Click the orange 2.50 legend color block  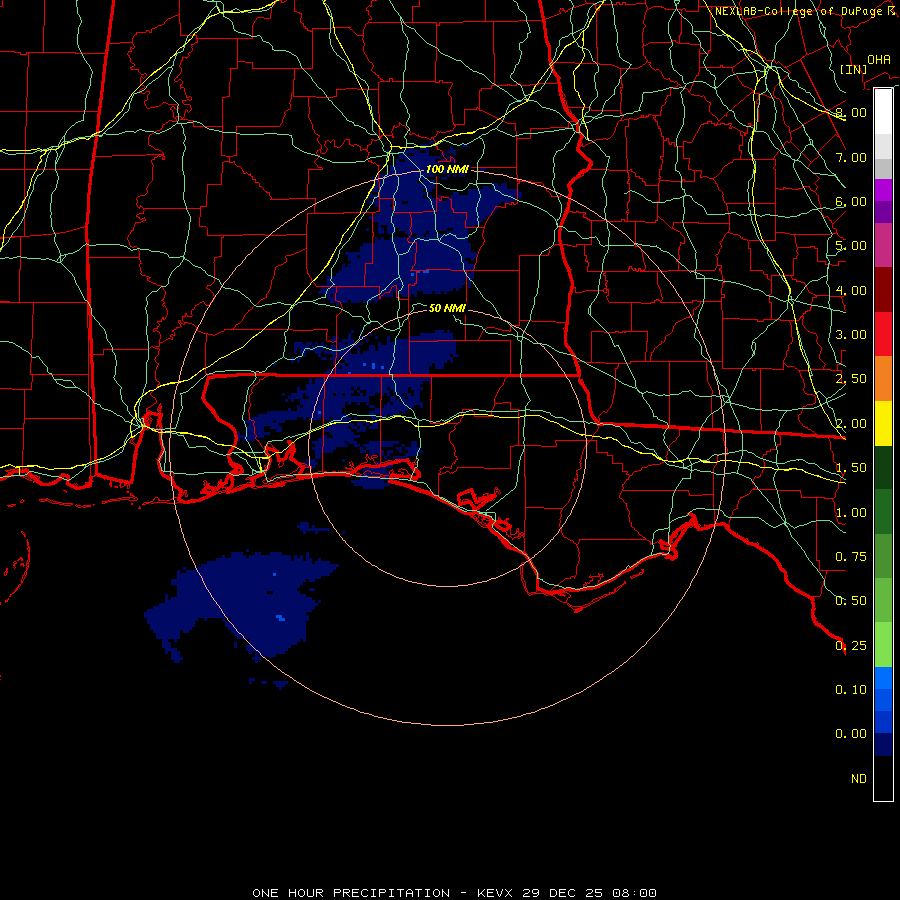[883, 378]
